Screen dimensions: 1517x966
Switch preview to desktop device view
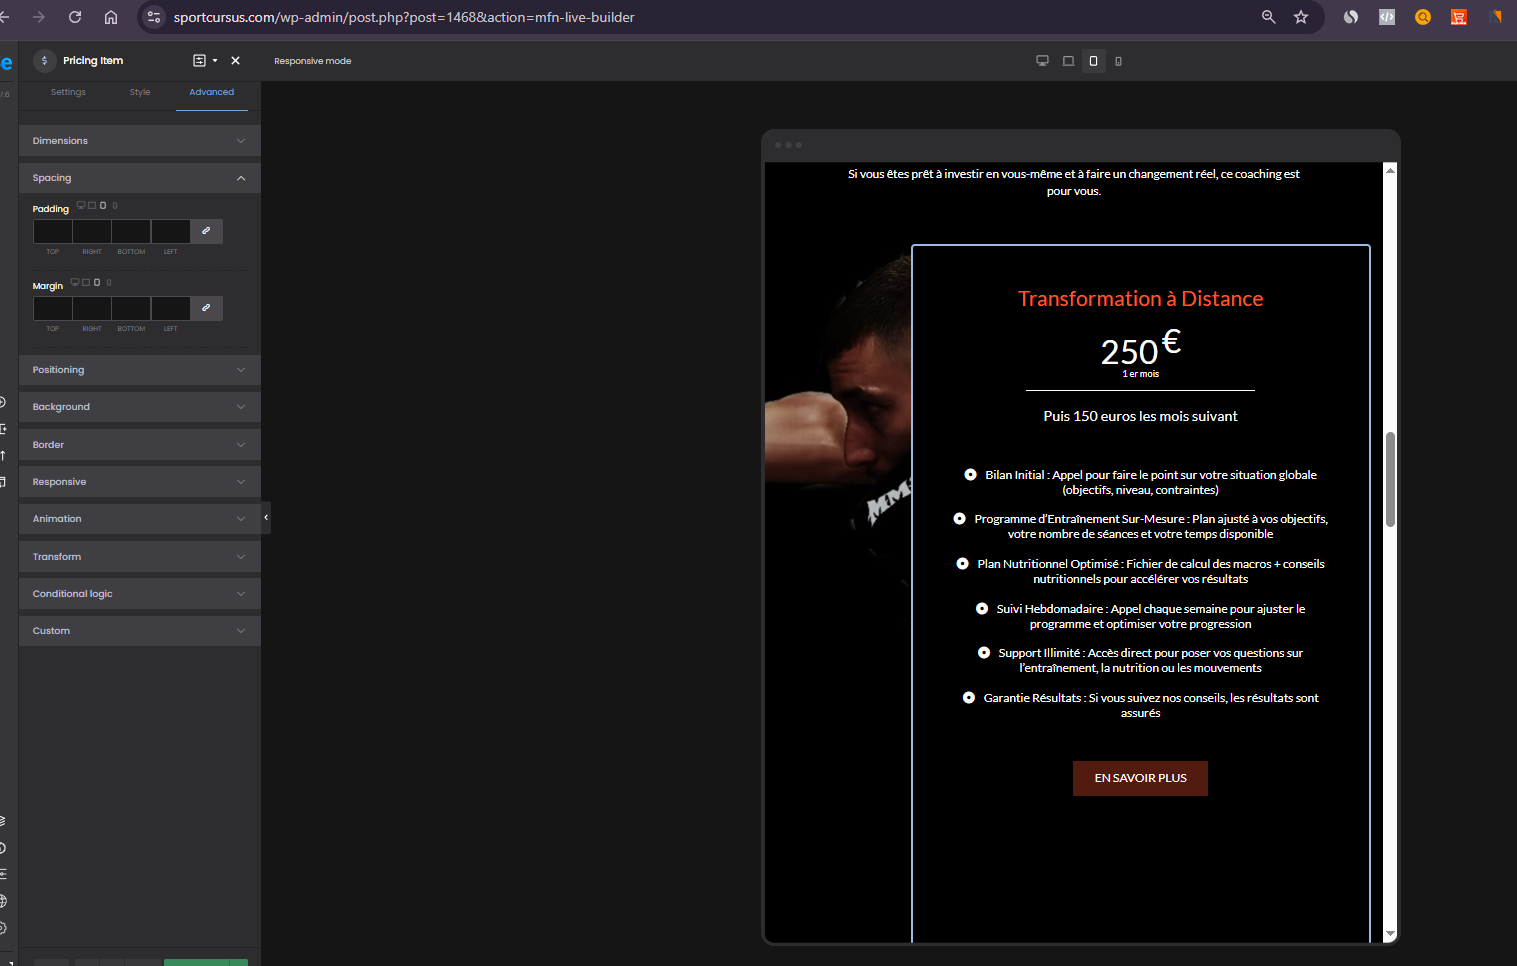(x=1042, y=61)
